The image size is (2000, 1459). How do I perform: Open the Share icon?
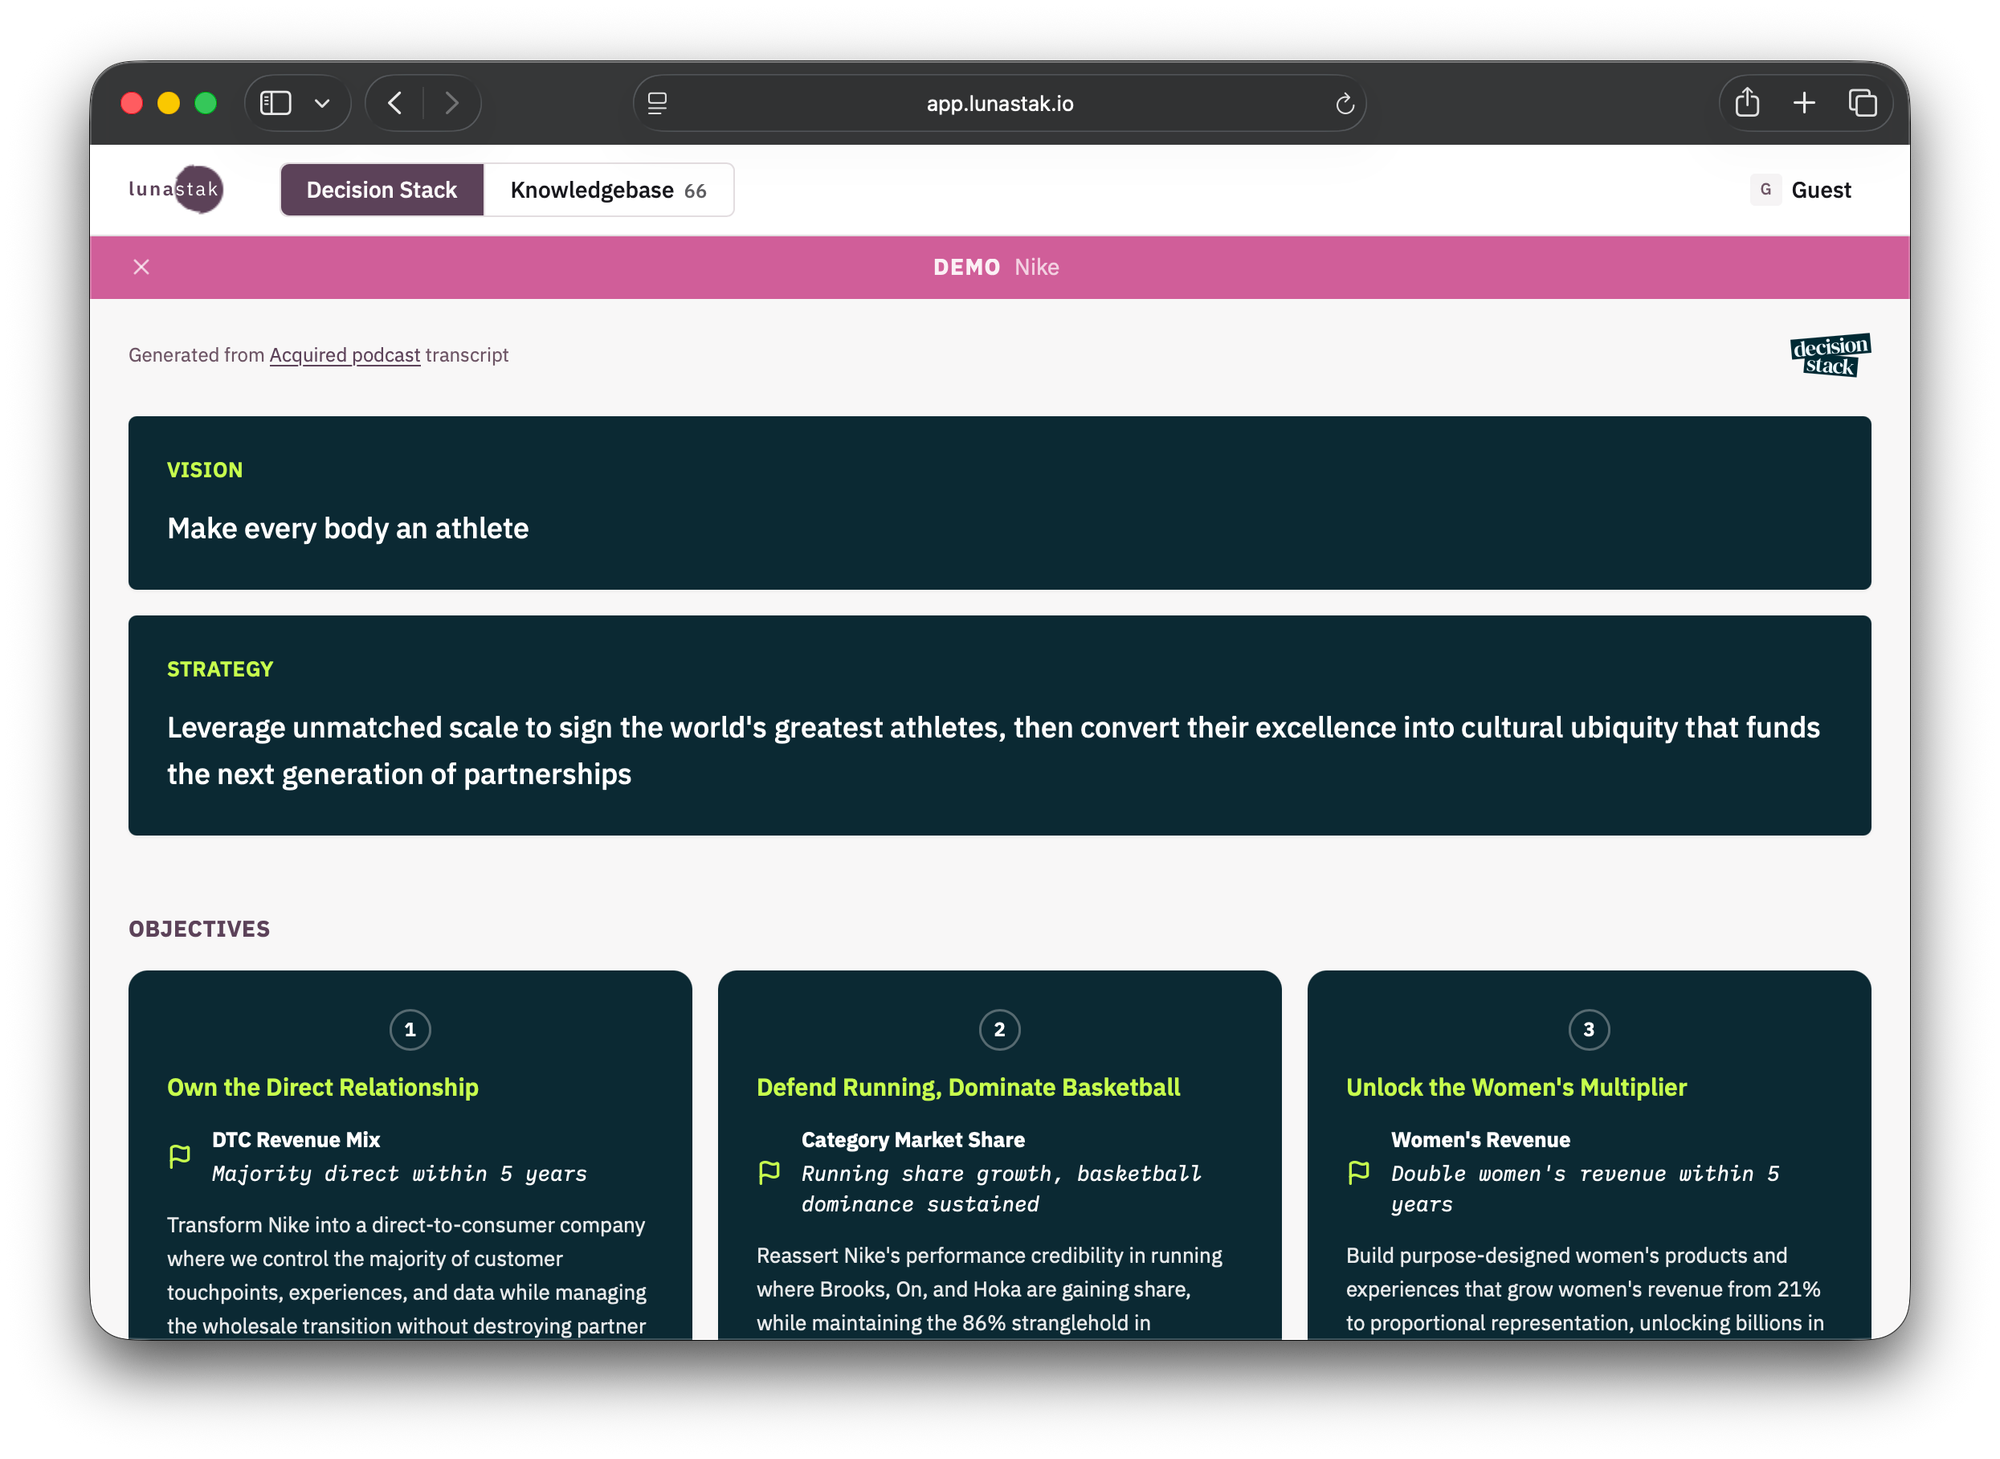tap(1747, 103)
